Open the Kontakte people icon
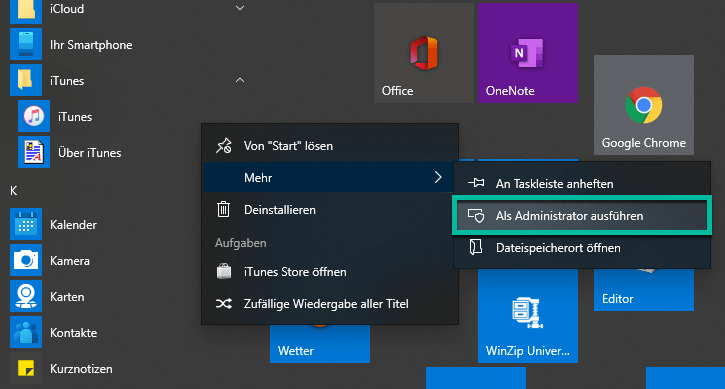Image resolution: width=725 pixels, height=389 pixels. [x=26, y=332]
